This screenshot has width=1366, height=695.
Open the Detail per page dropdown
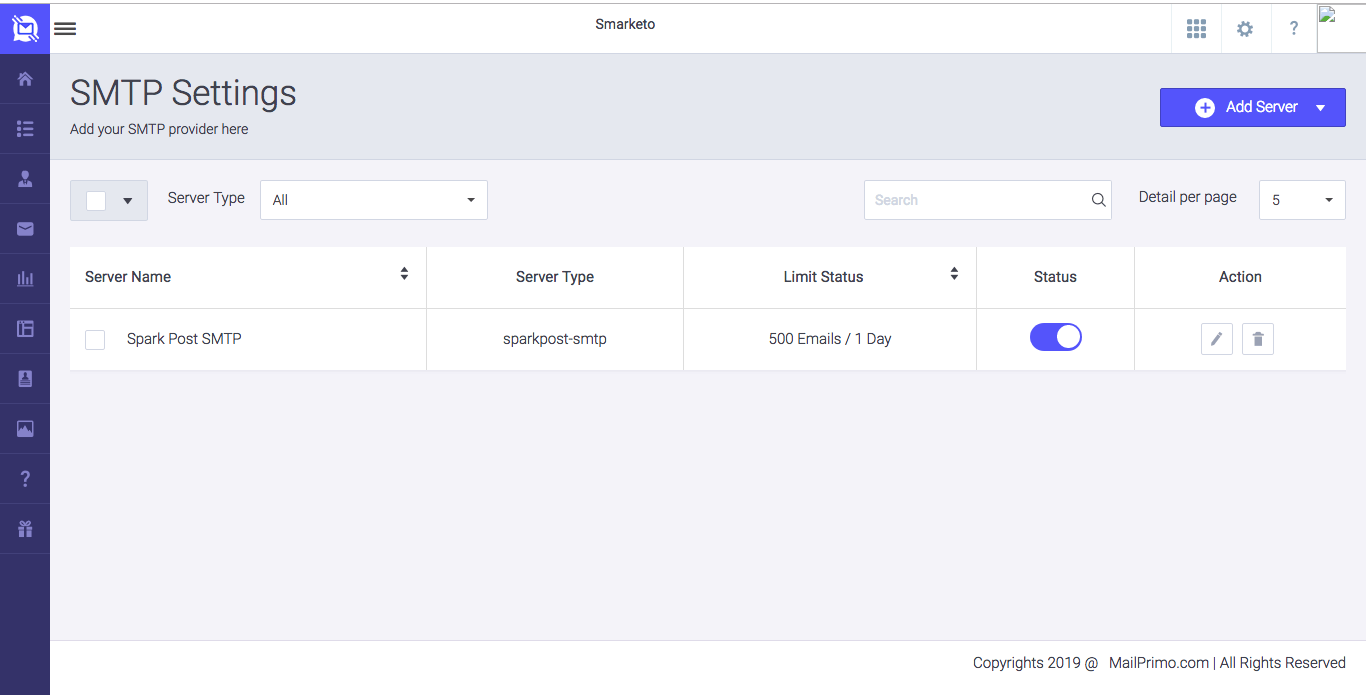click(1302, 200)
